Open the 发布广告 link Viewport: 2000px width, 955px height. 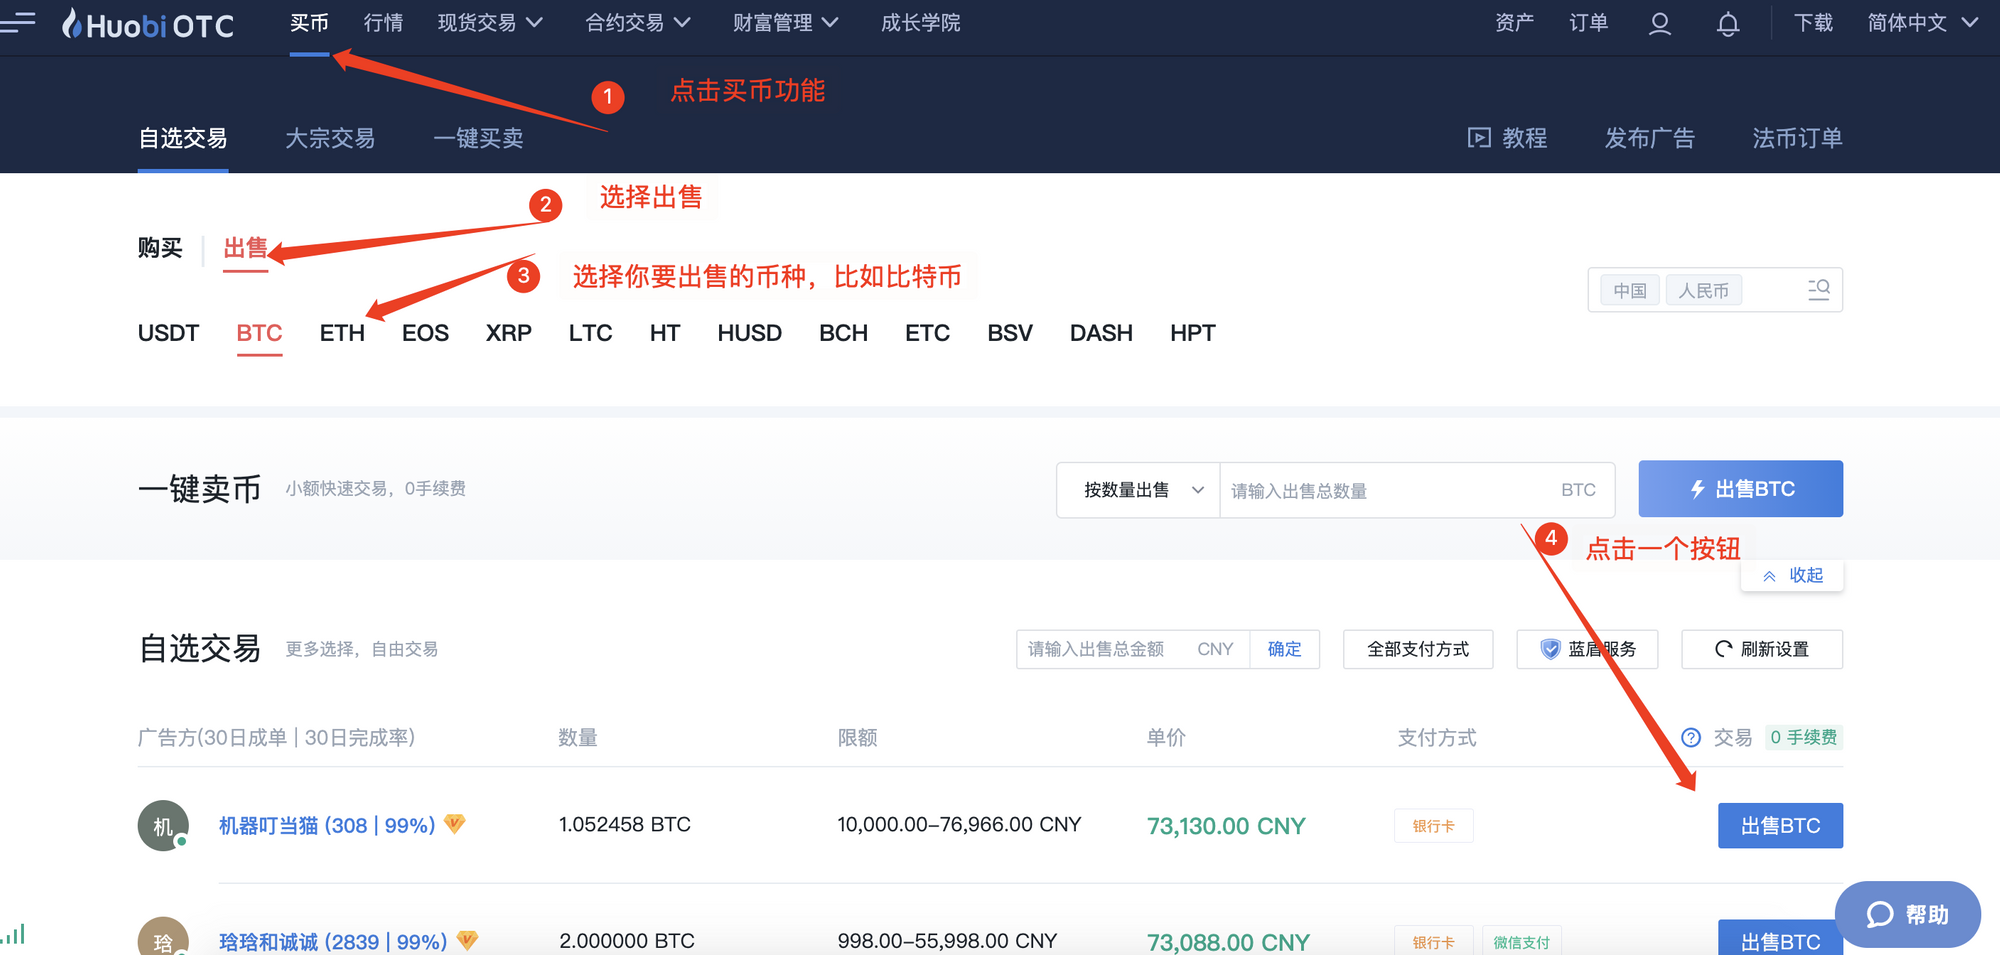point(1650,138)
